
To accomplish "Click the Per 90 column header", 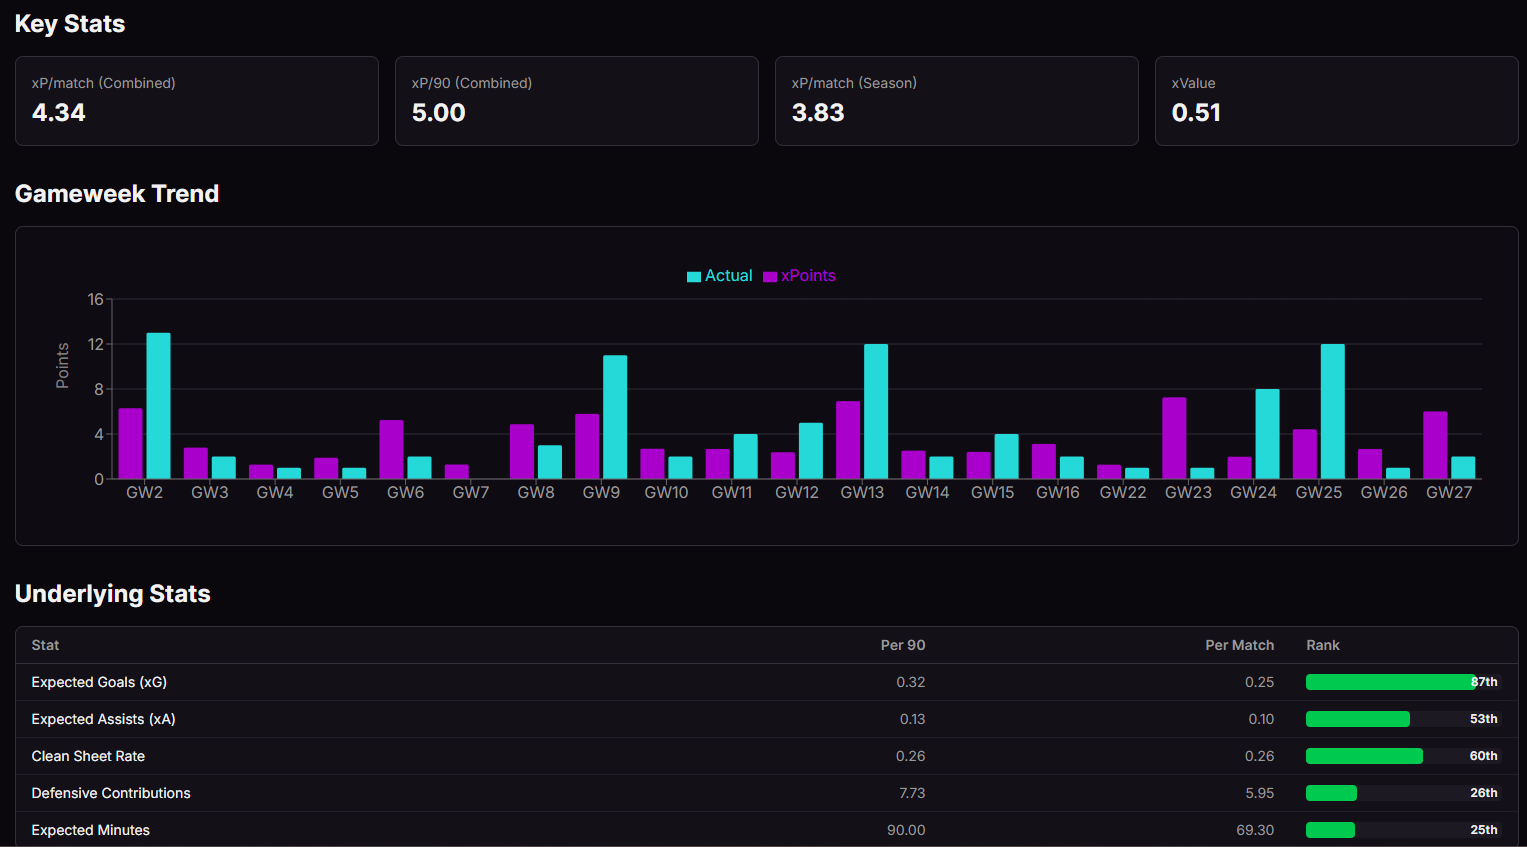I will pyautogui.click(x=902, y=645).
